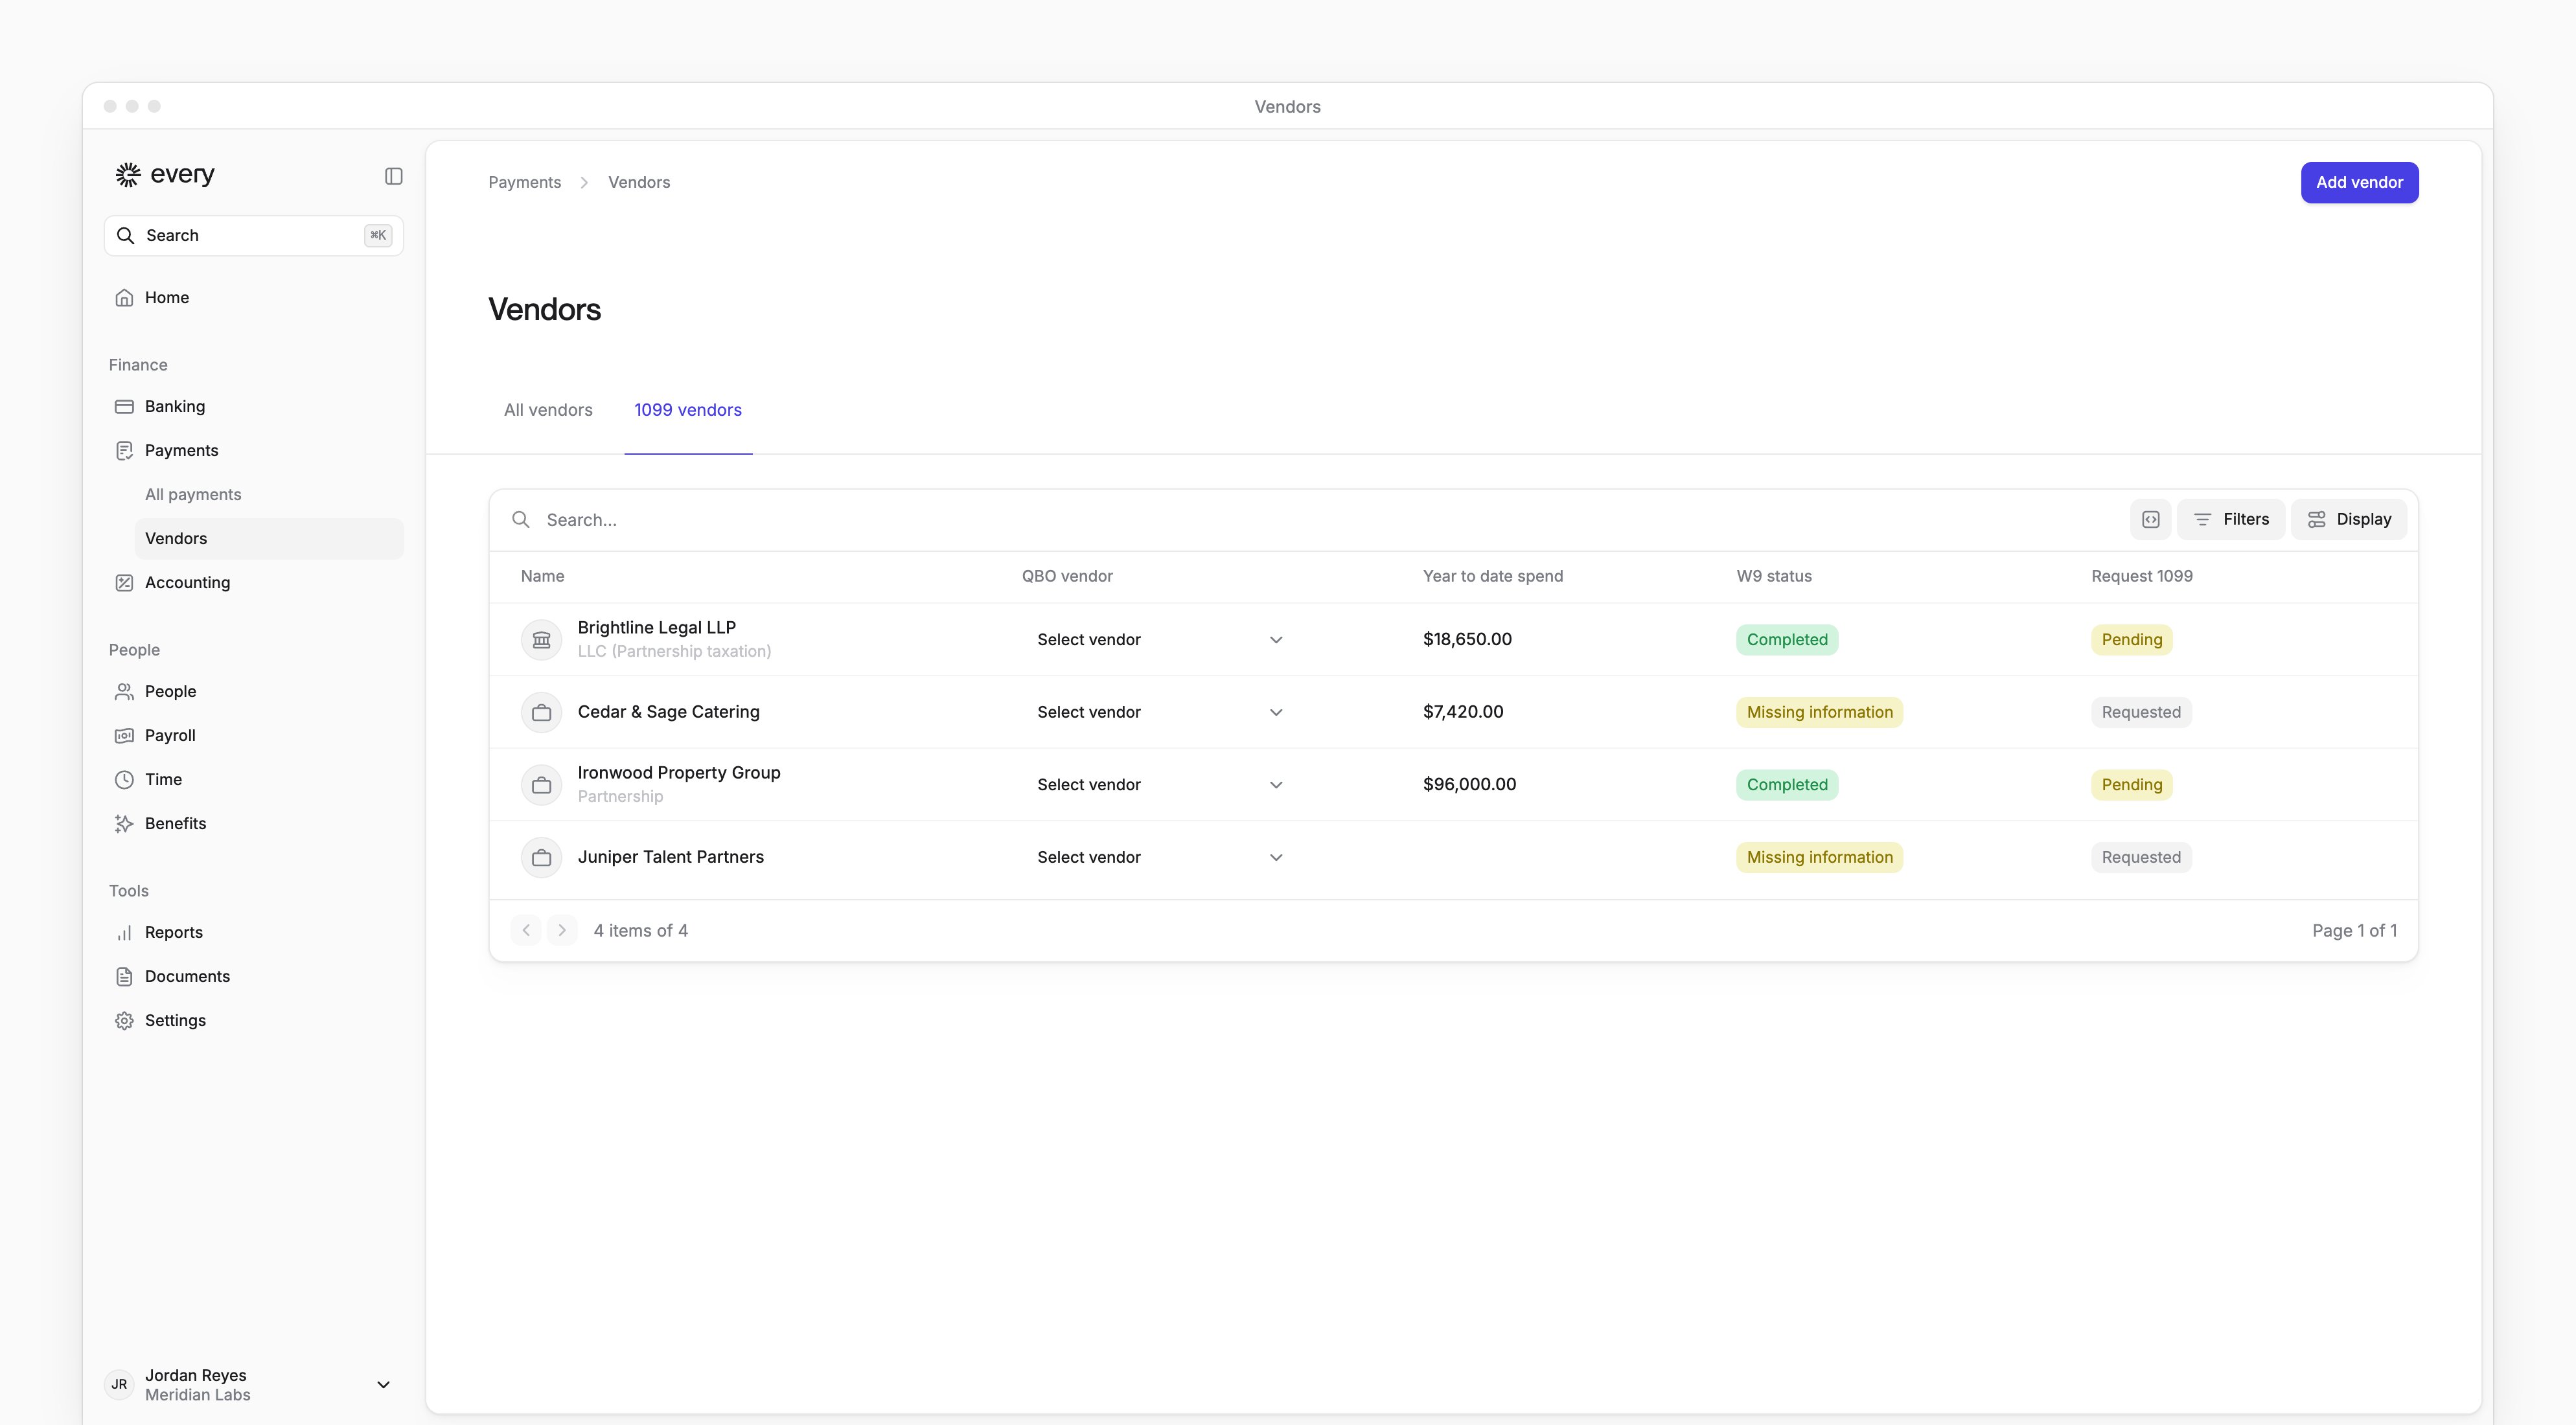Click the Add vendor button
This screenshot has width=2576, height=1425.
click(x=2359, y=182)
